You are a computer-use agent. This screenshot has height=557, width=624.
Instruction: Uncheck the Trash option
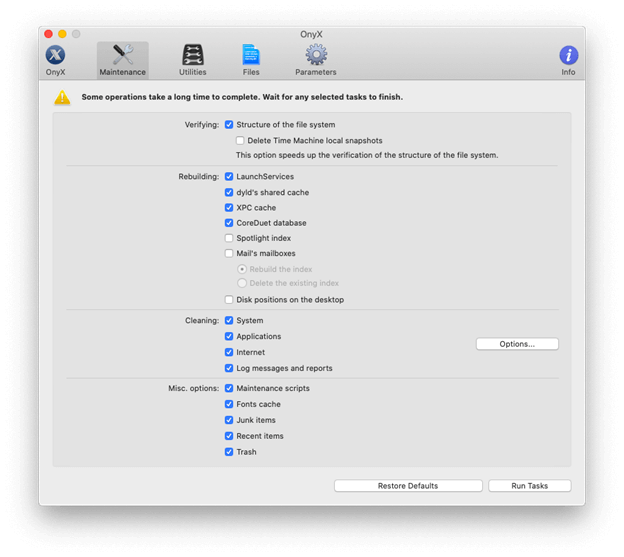point(229,452)
